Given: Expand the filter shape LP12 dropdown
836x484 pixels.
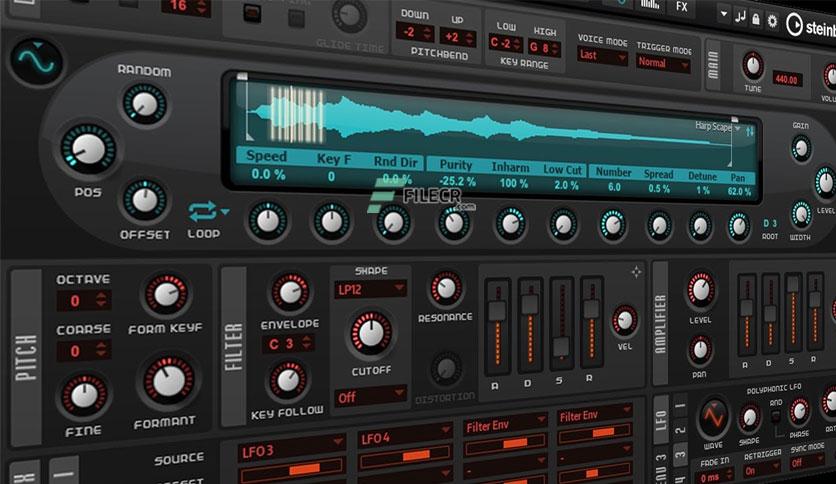Looking at the screenshot, I should pyautogui.click(x=371, y=289).
